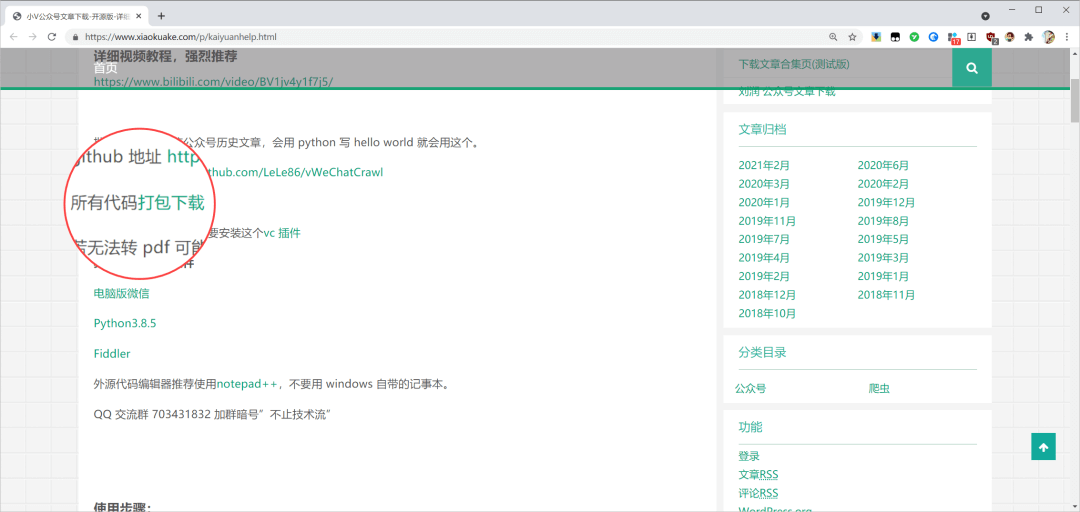Click the padlock site info icon

click(76, 37)
